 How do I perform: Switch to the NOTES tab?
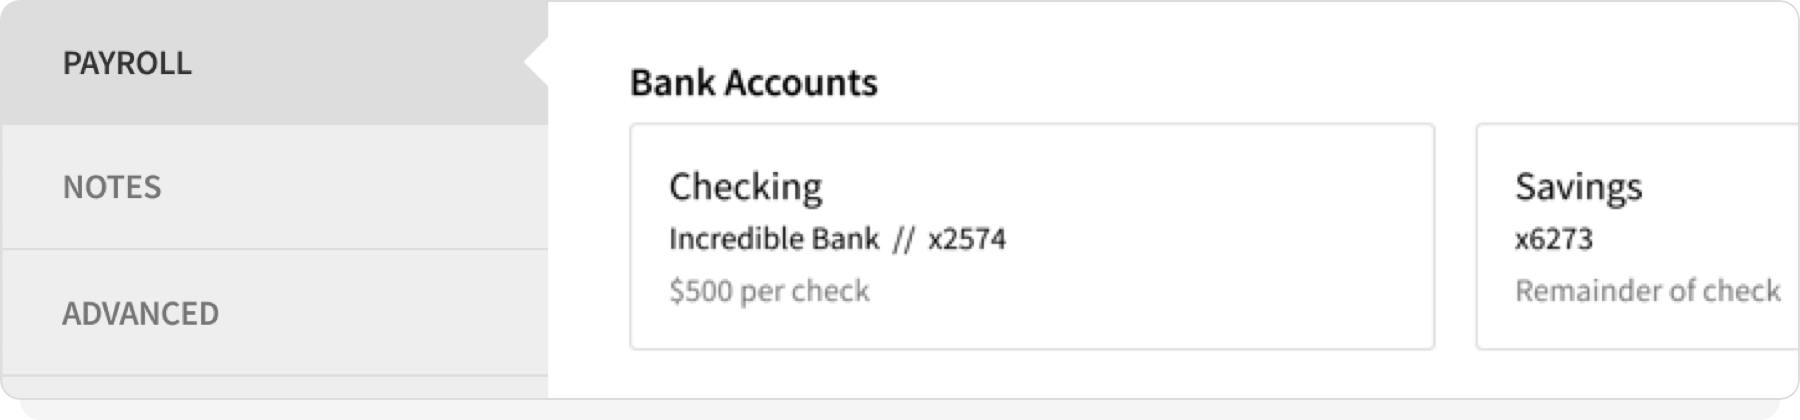click(112, 187)
